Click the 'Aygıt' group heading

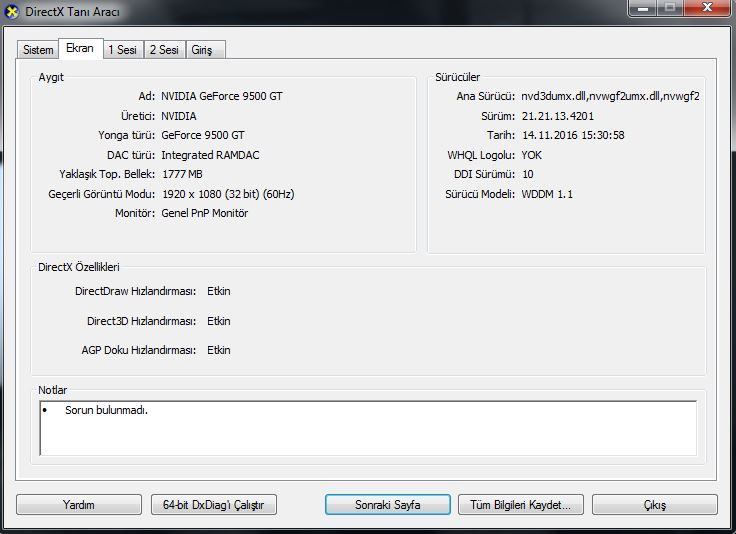(51, 77)
